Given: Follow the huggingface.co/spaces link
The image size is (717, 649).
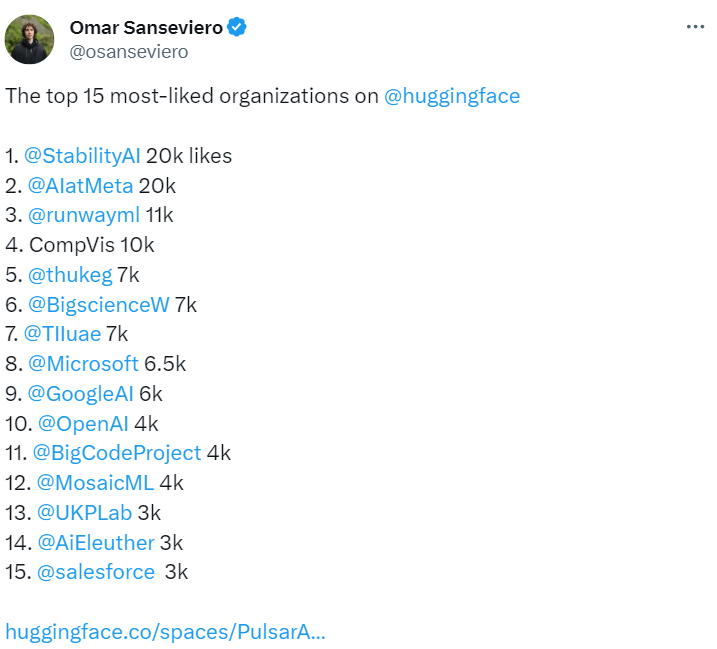Looking at the screenshot, I should (165, 632).
